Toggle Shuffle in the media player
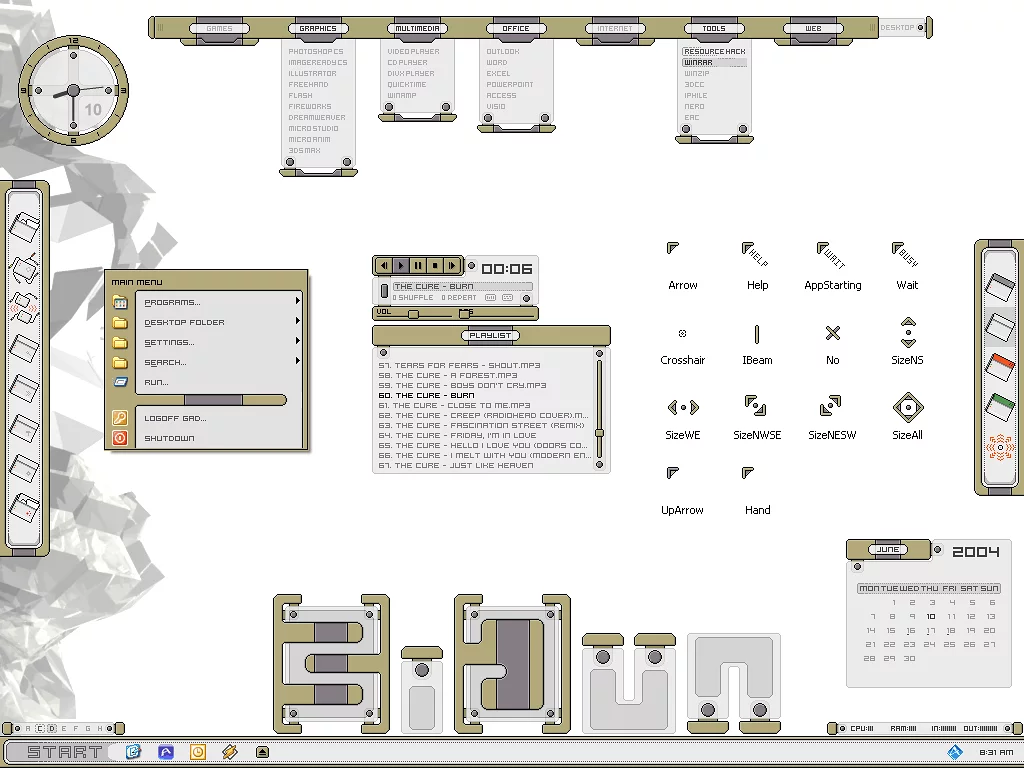The image size is (1024, 768). (x=410, y=298)
